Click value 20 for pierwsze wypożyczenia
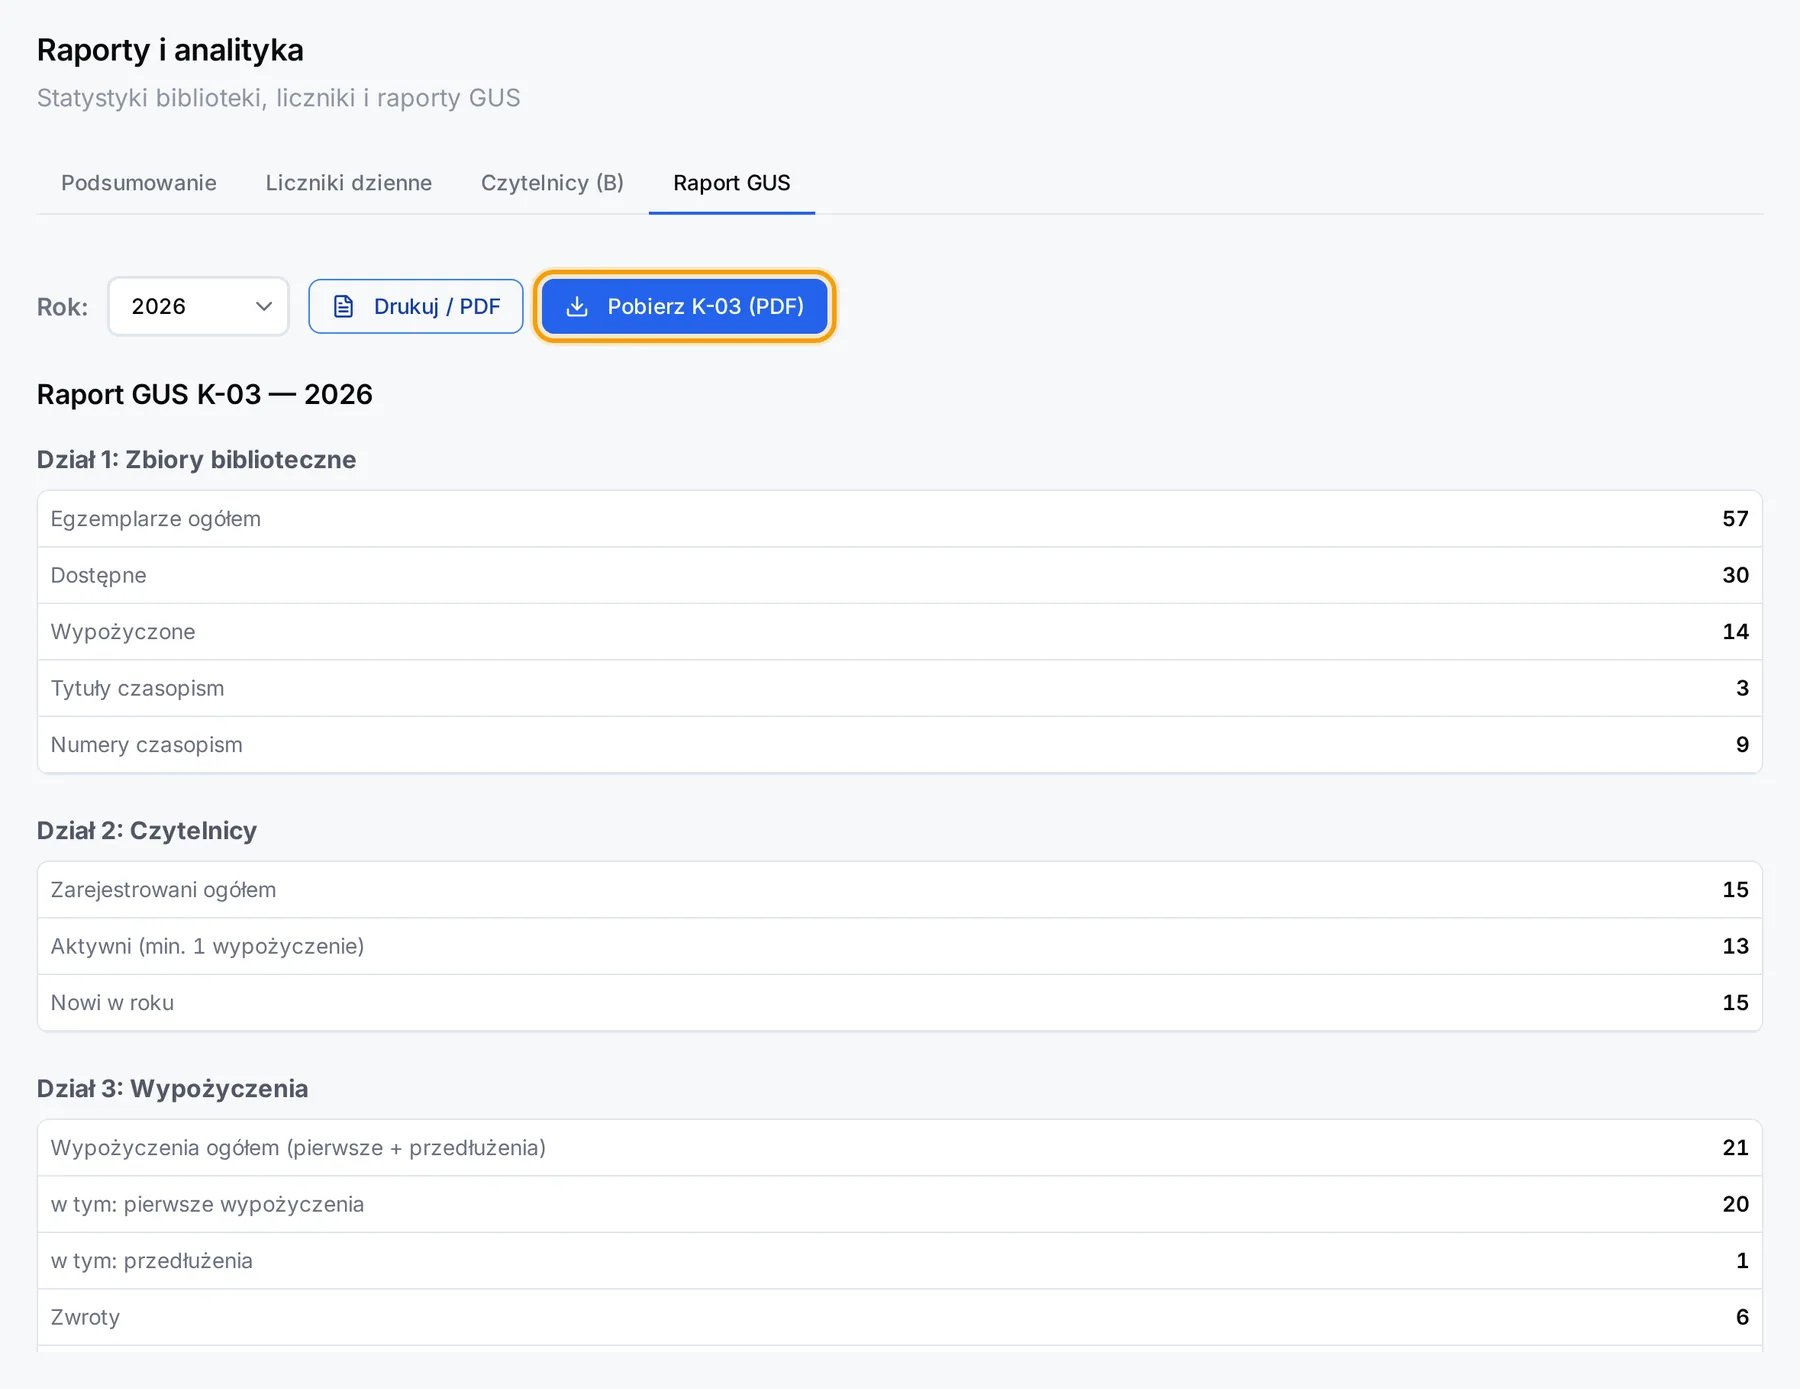 pyautogui.click(x=1735, y=1204)
